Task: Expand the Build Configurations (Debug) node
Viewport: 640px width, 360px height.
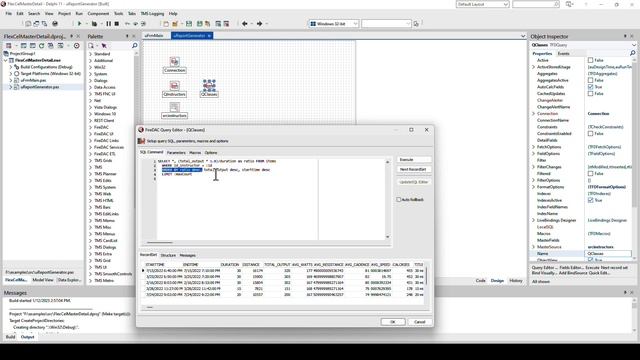Action: (11, 67)
